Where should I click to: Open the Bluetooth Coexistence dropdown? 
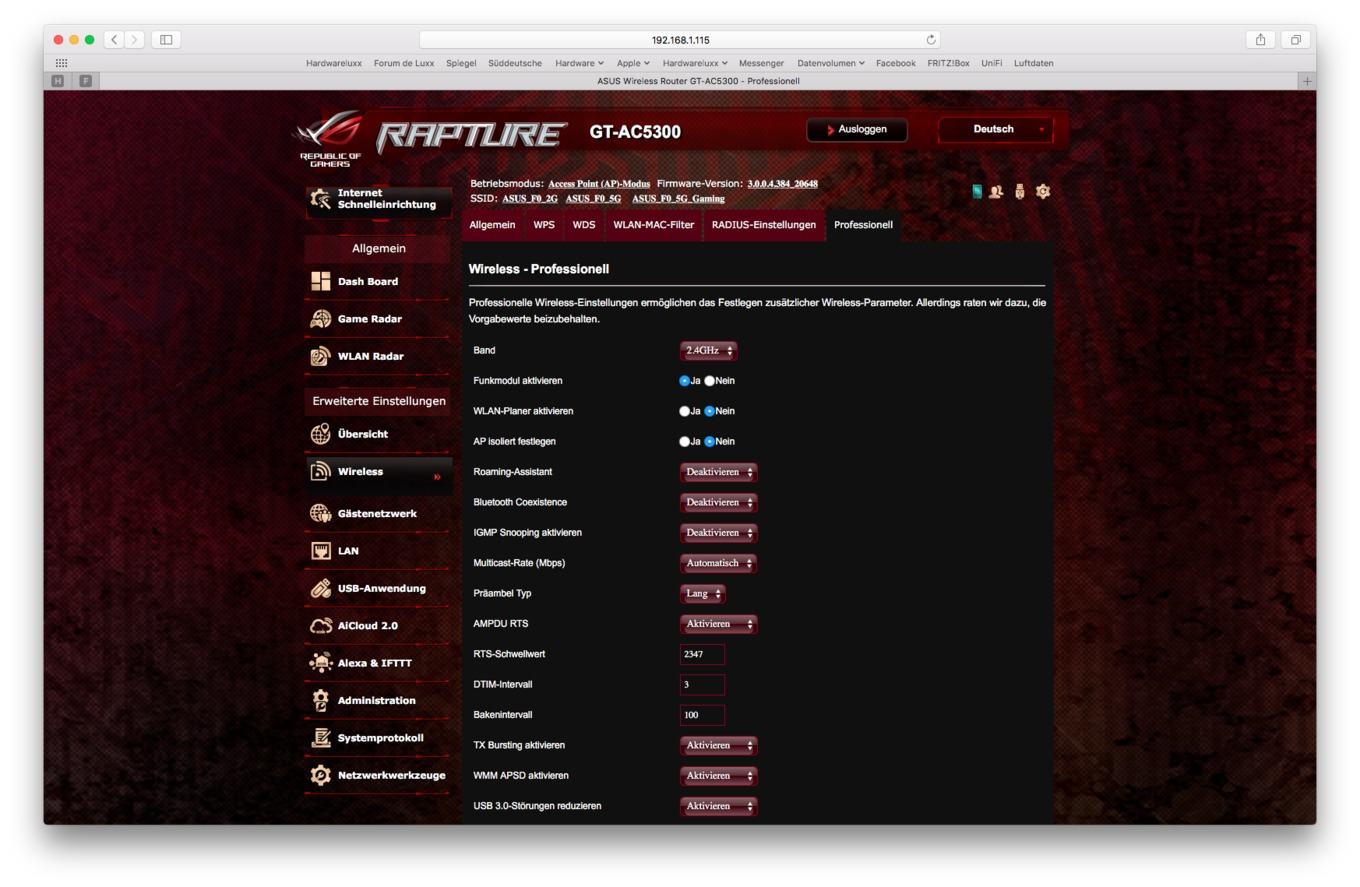click(x=719, y=502)
